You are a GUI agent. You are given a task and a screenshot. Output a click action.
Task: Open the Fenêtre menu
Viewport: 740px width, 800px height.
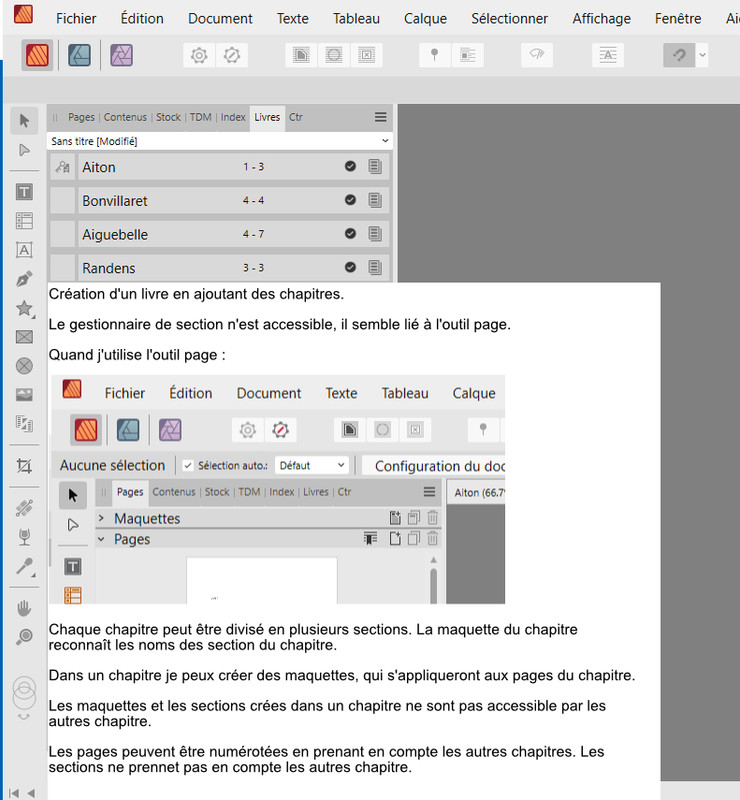678,18
